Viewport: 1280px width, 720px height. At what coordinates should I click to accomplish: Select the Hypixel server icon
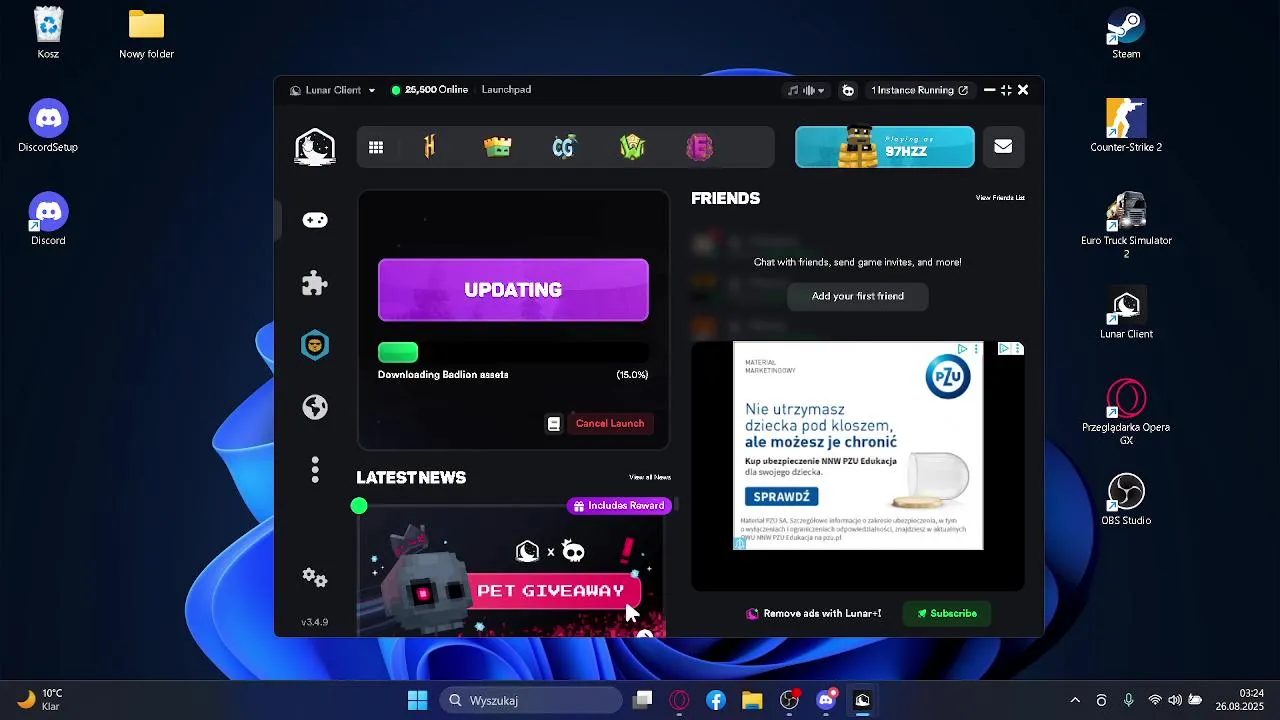(430, 148)
